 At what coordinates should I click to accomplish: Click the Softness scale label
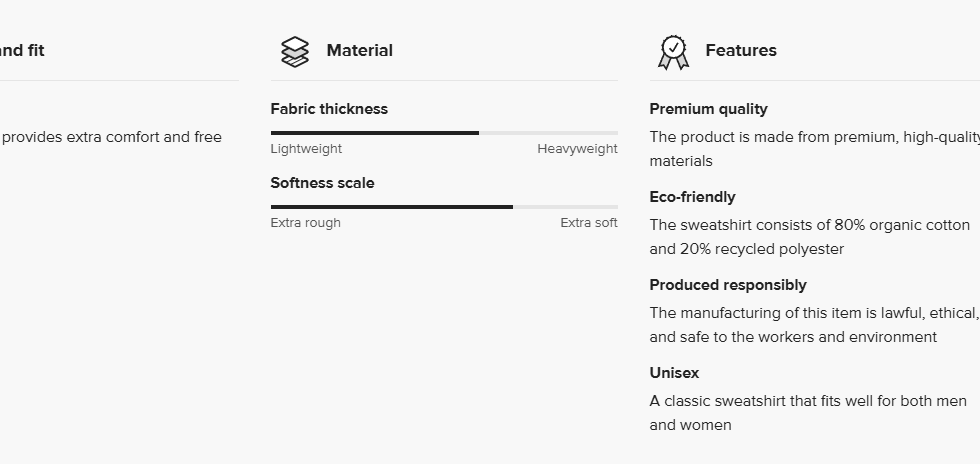(322, 183)
